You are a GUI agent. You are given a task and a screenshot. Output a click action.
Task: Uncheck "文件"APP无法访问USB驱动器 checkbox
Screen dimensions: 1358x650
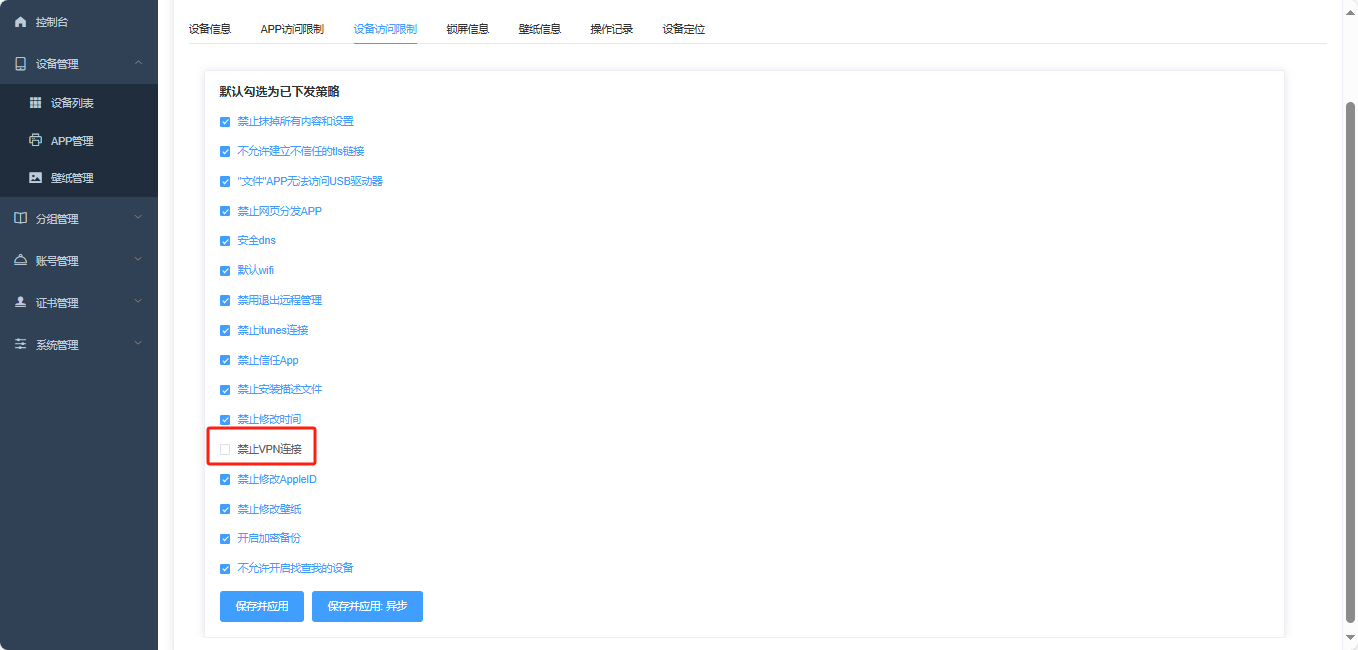coord(225,182)
